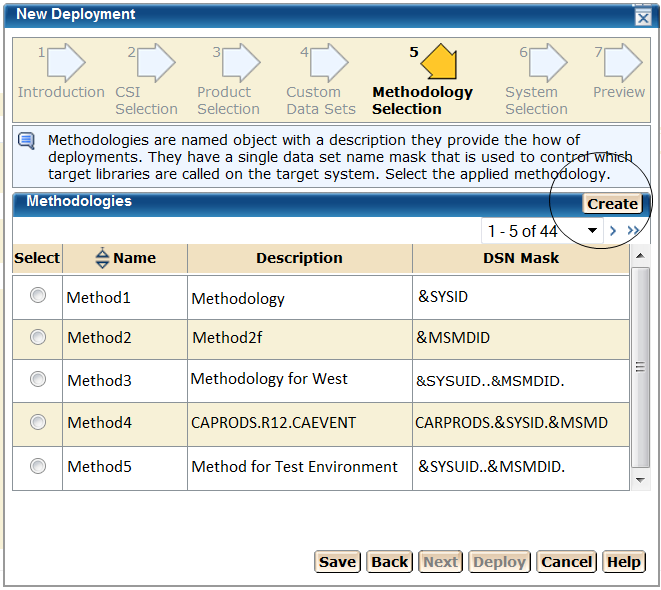661x590 pixels.
Task: Select the Method1 radio button
Action: pyautogui.click(x=38, y=295)
